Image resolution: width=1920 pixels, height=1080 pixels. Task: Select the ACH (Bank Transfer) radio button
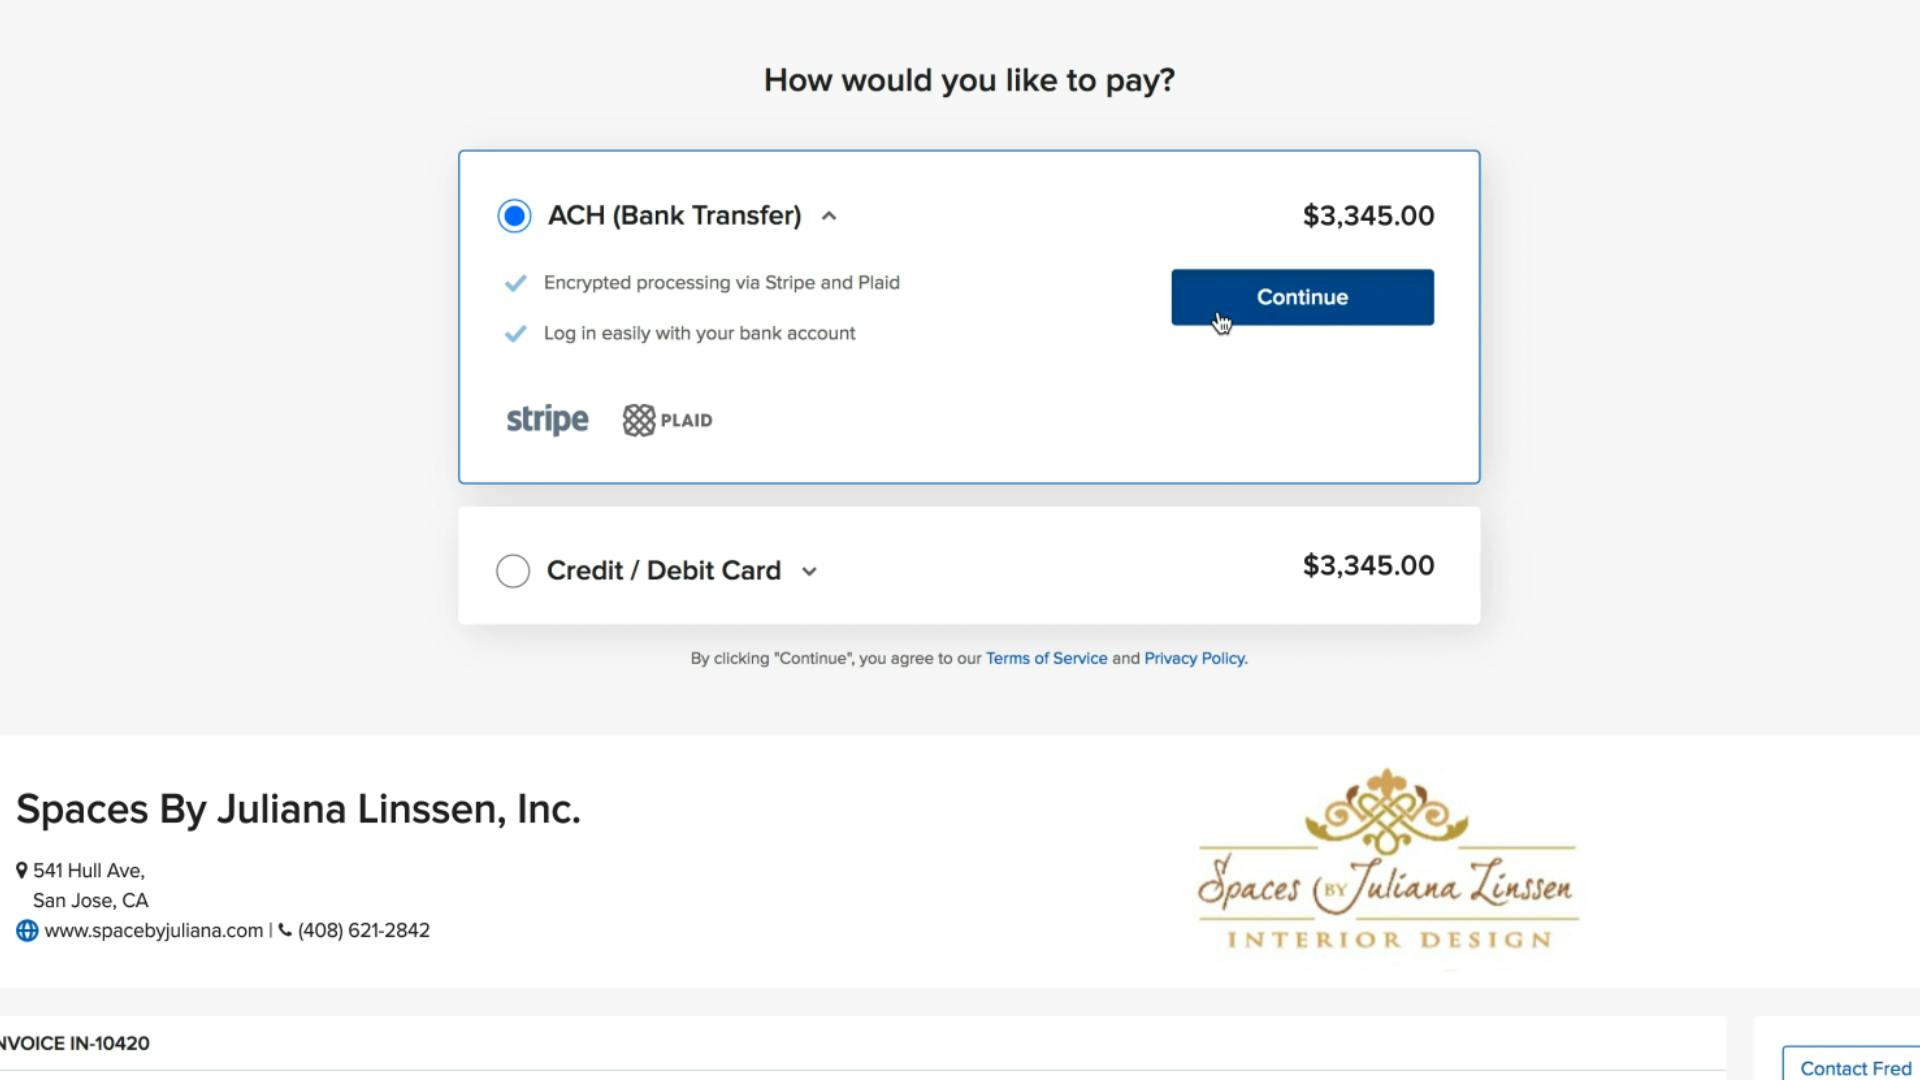click(514, 216)
